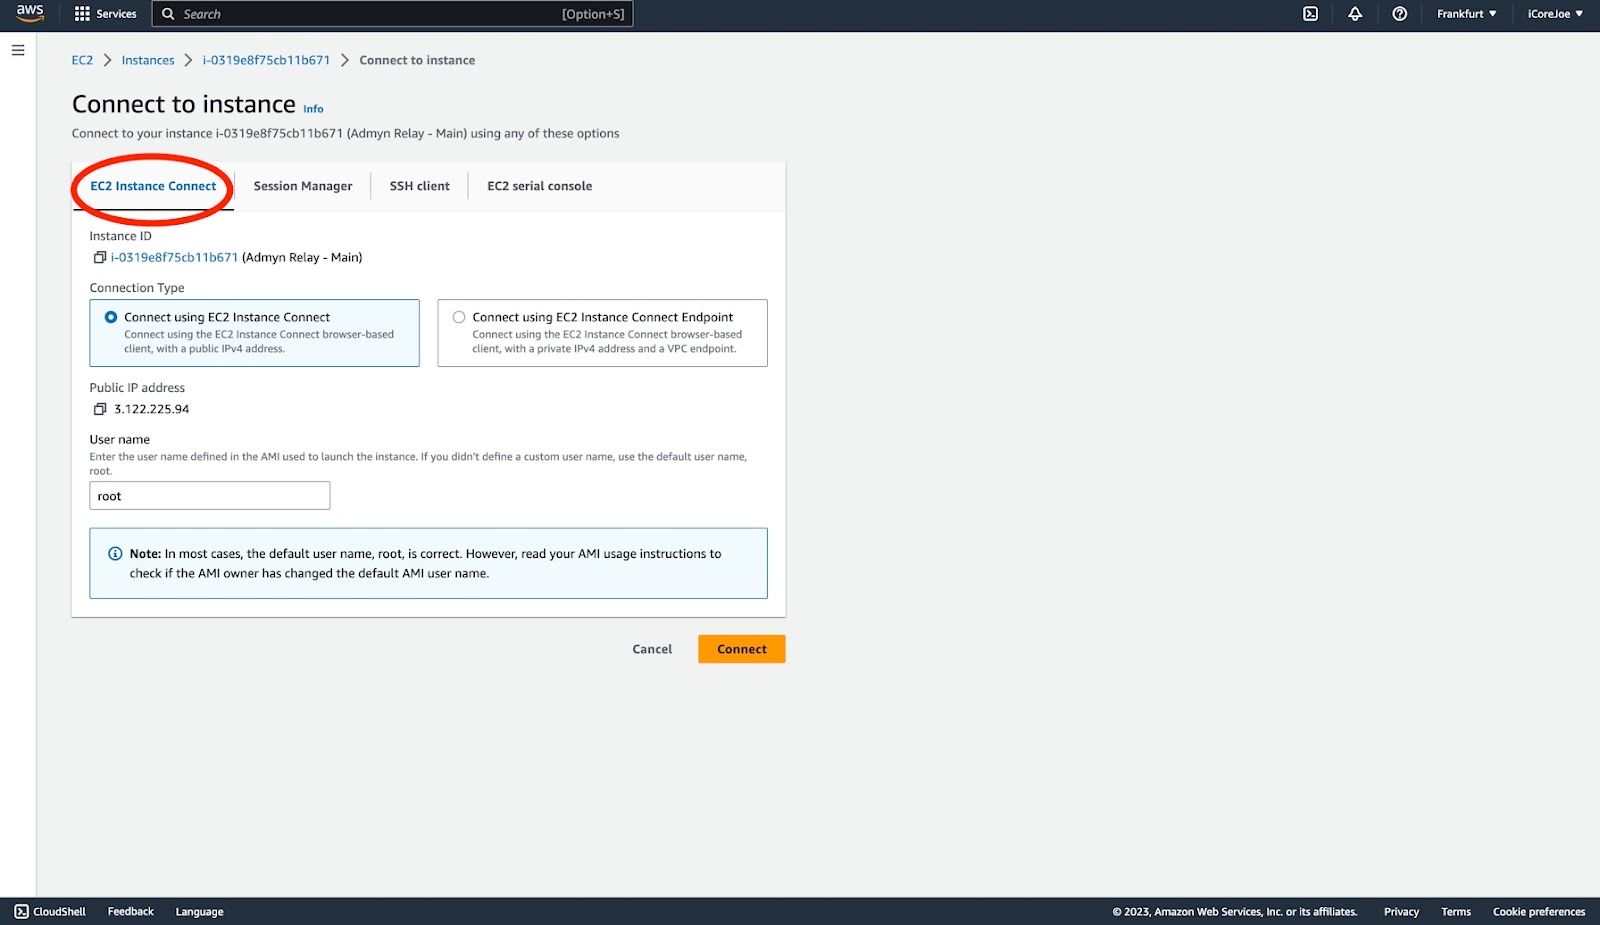Screen dimensions: 1600x925
Task: Open the help question mark menu
Action: click(x=1400, y=14)
